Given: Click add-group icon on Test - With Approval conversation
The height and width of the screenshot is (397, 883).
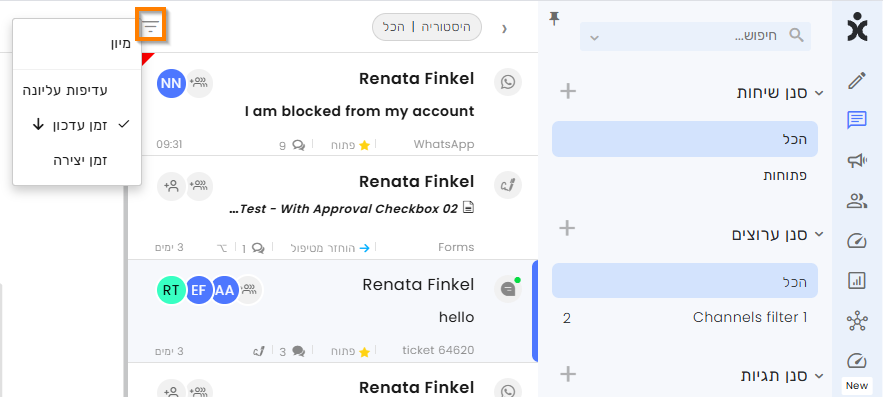Looking at the screenshot, I should (x=199, y=185).
